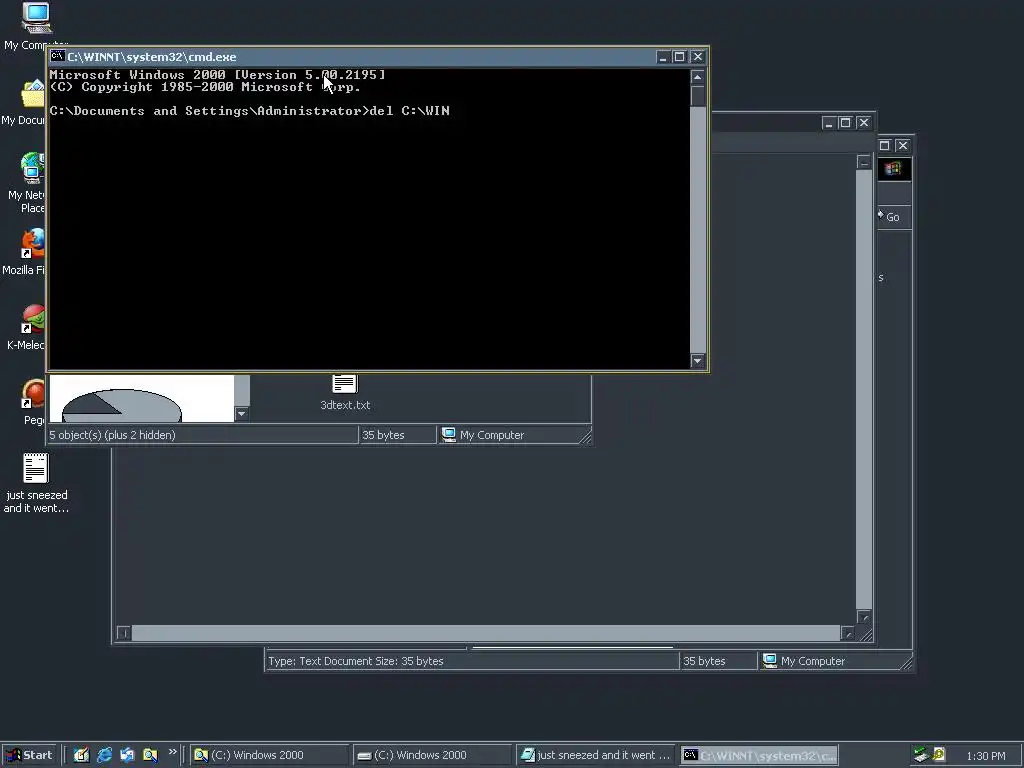Click the preview pane scroll down arrow
1024x768 pixels.
pos(242,413)
